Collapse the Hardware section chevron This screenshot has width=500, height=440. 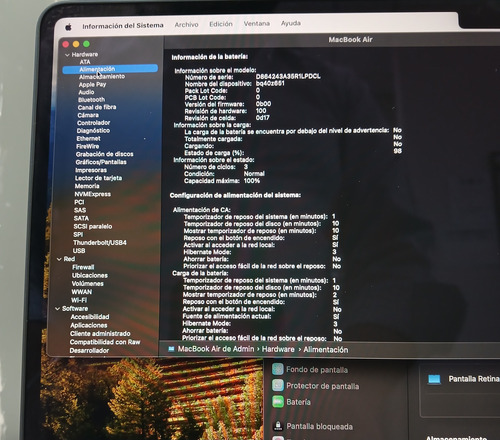(67, 55)
